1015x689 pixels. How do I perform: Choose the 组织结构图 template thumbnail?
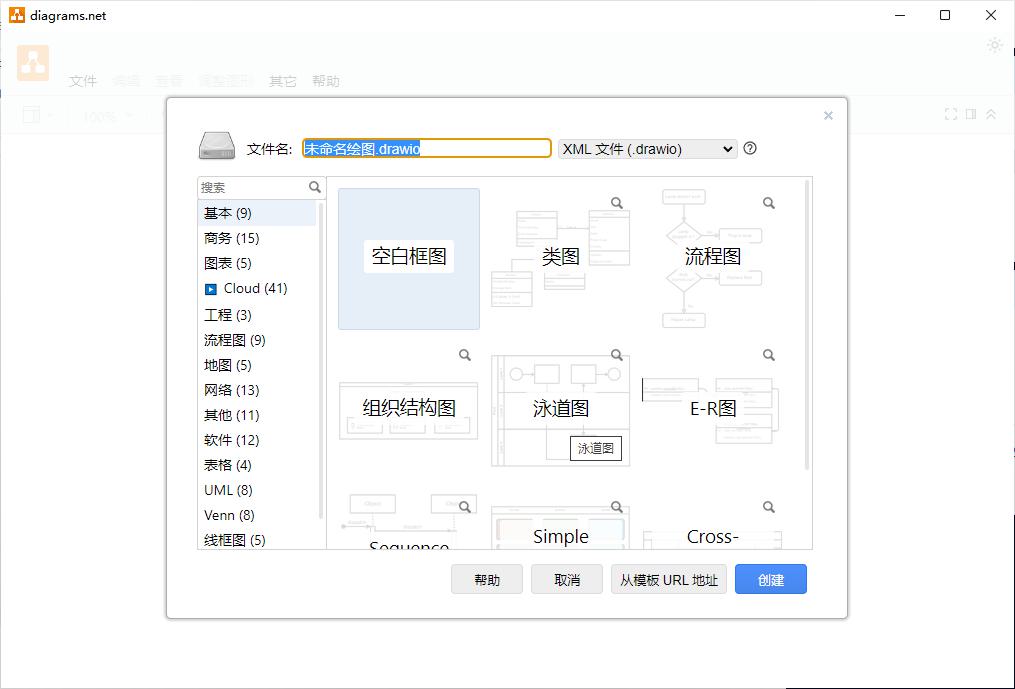pos(408,411)
